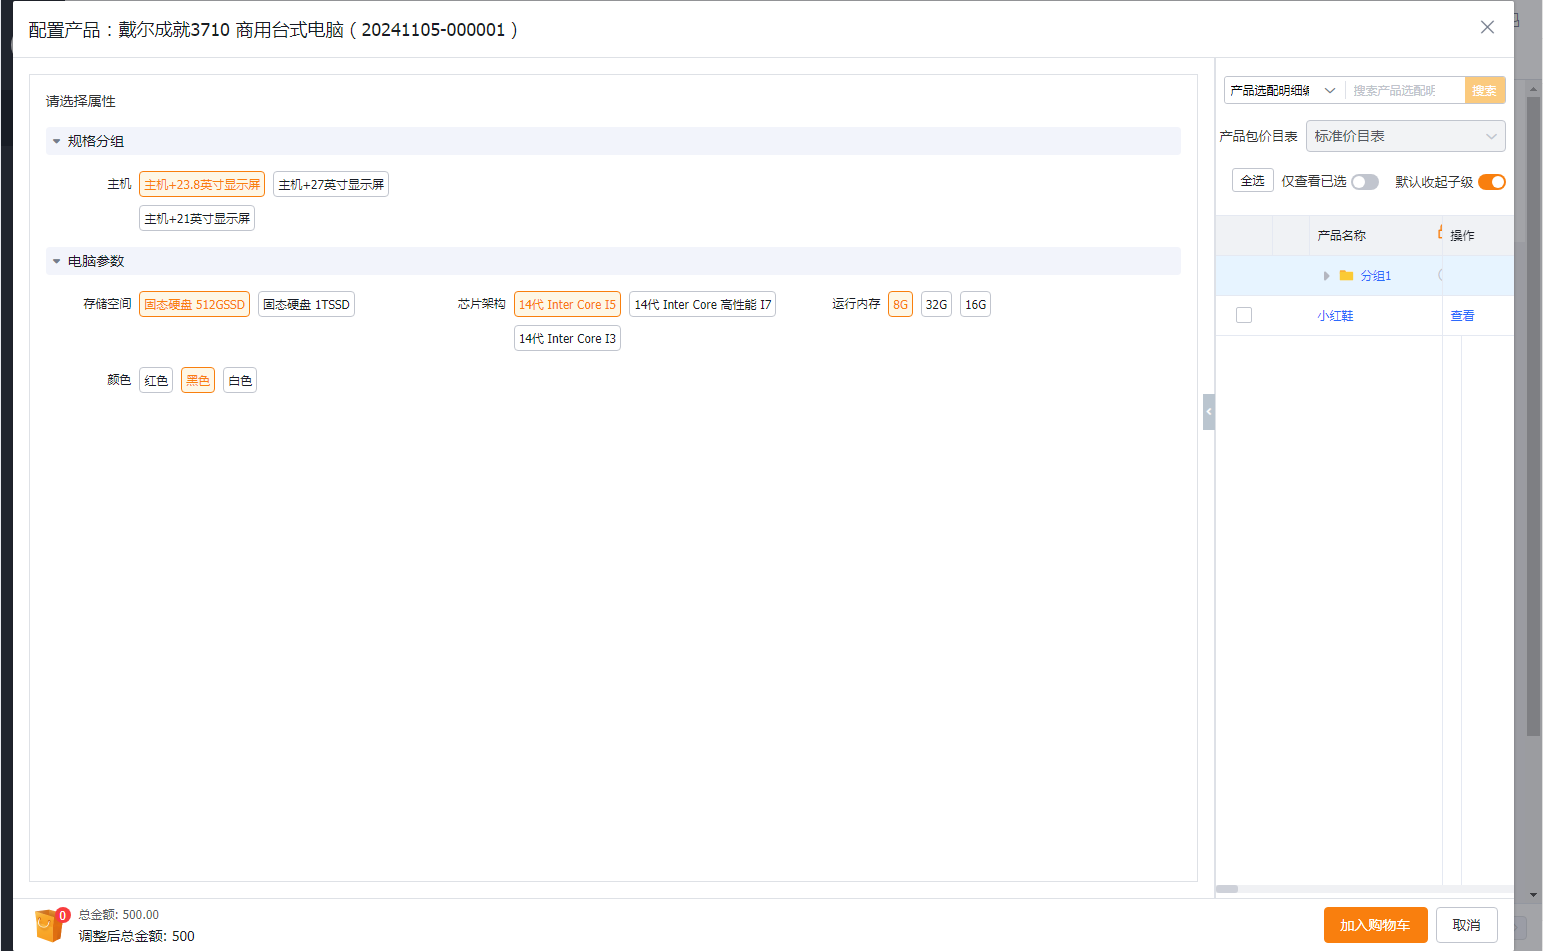Click the 芯片架构 label

click(x=482, y=304)
